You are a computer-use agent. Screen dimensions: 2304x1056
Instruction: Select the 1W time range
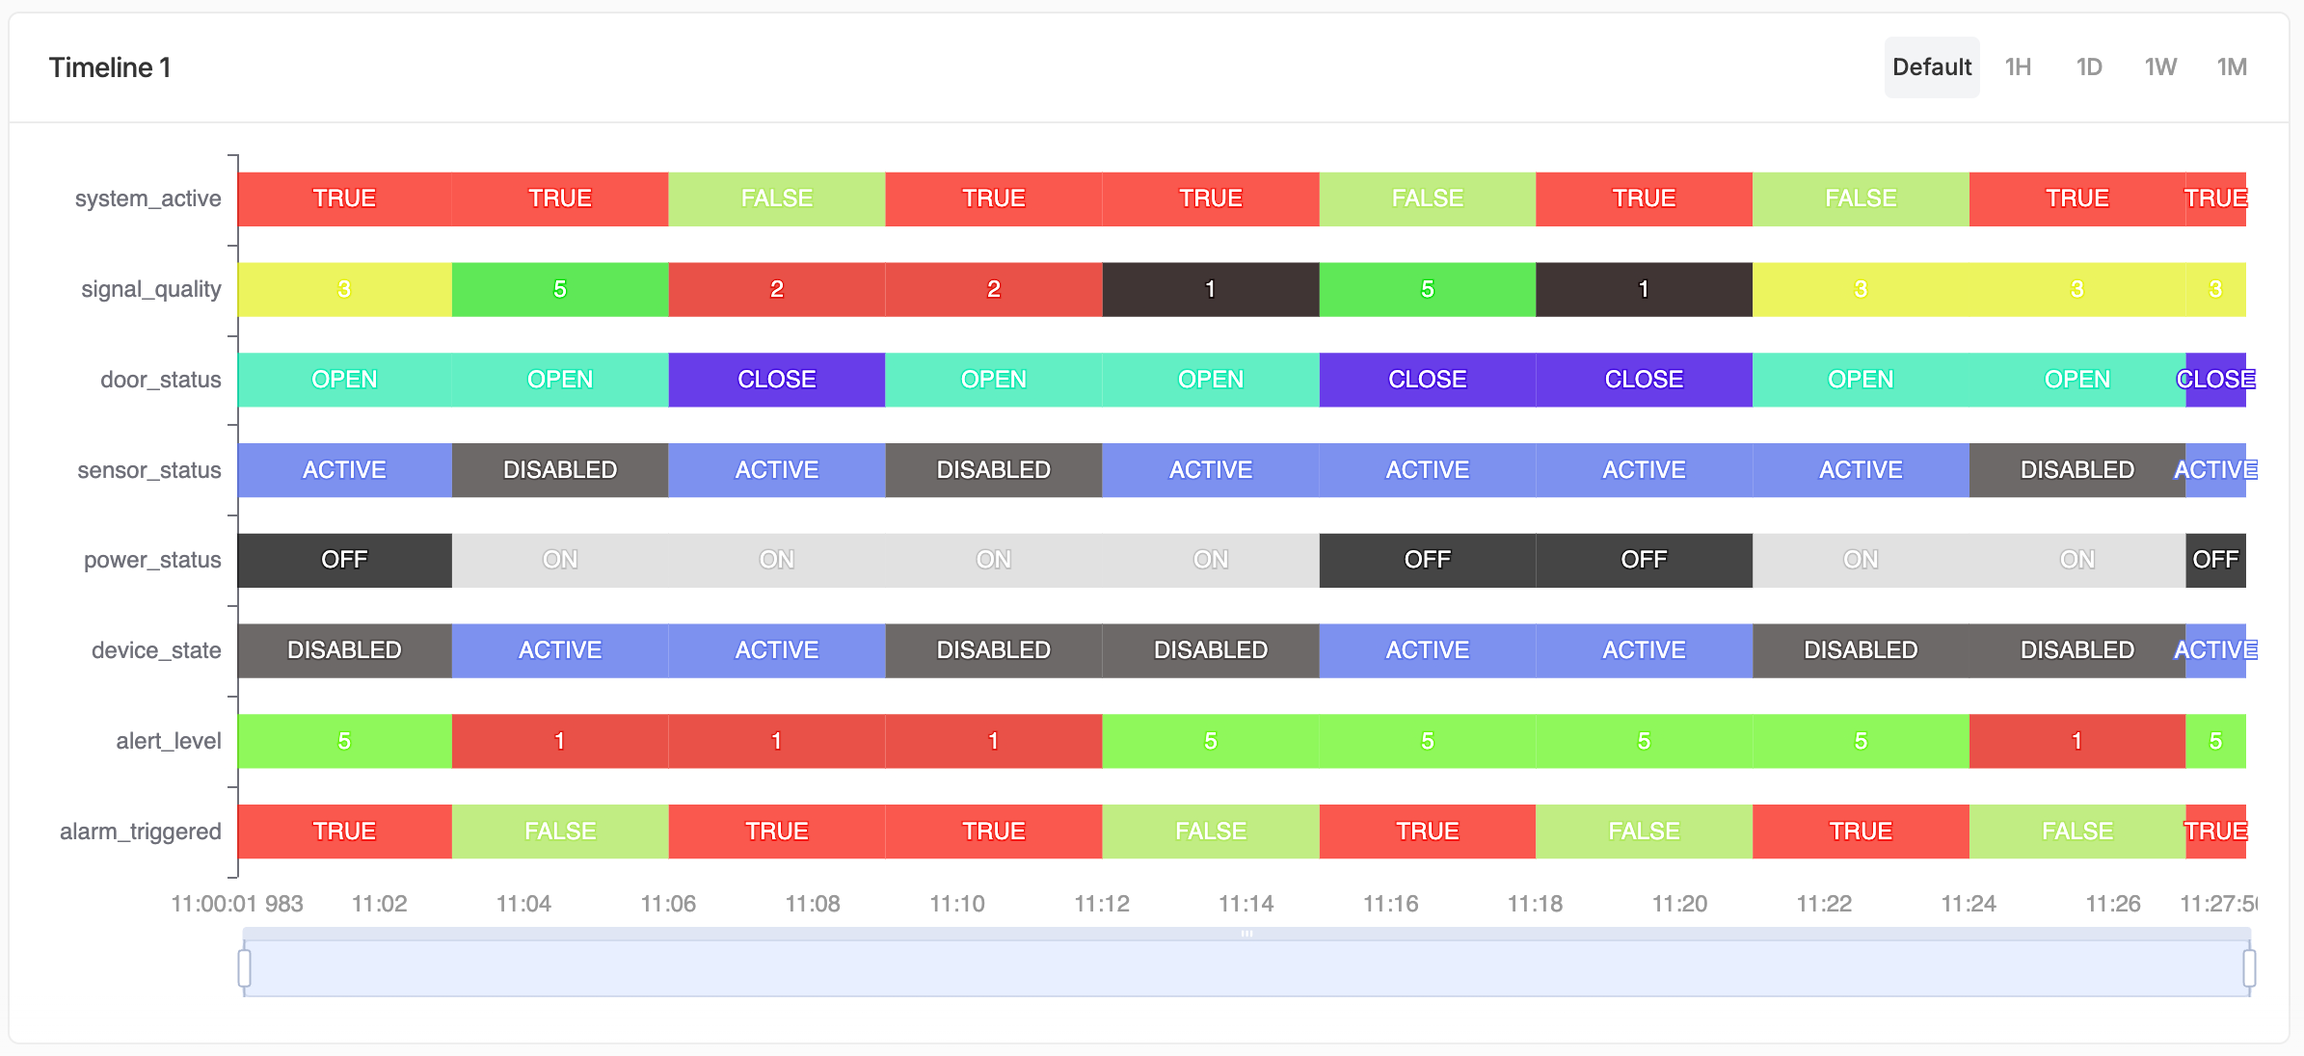[x=2160, y=67]
